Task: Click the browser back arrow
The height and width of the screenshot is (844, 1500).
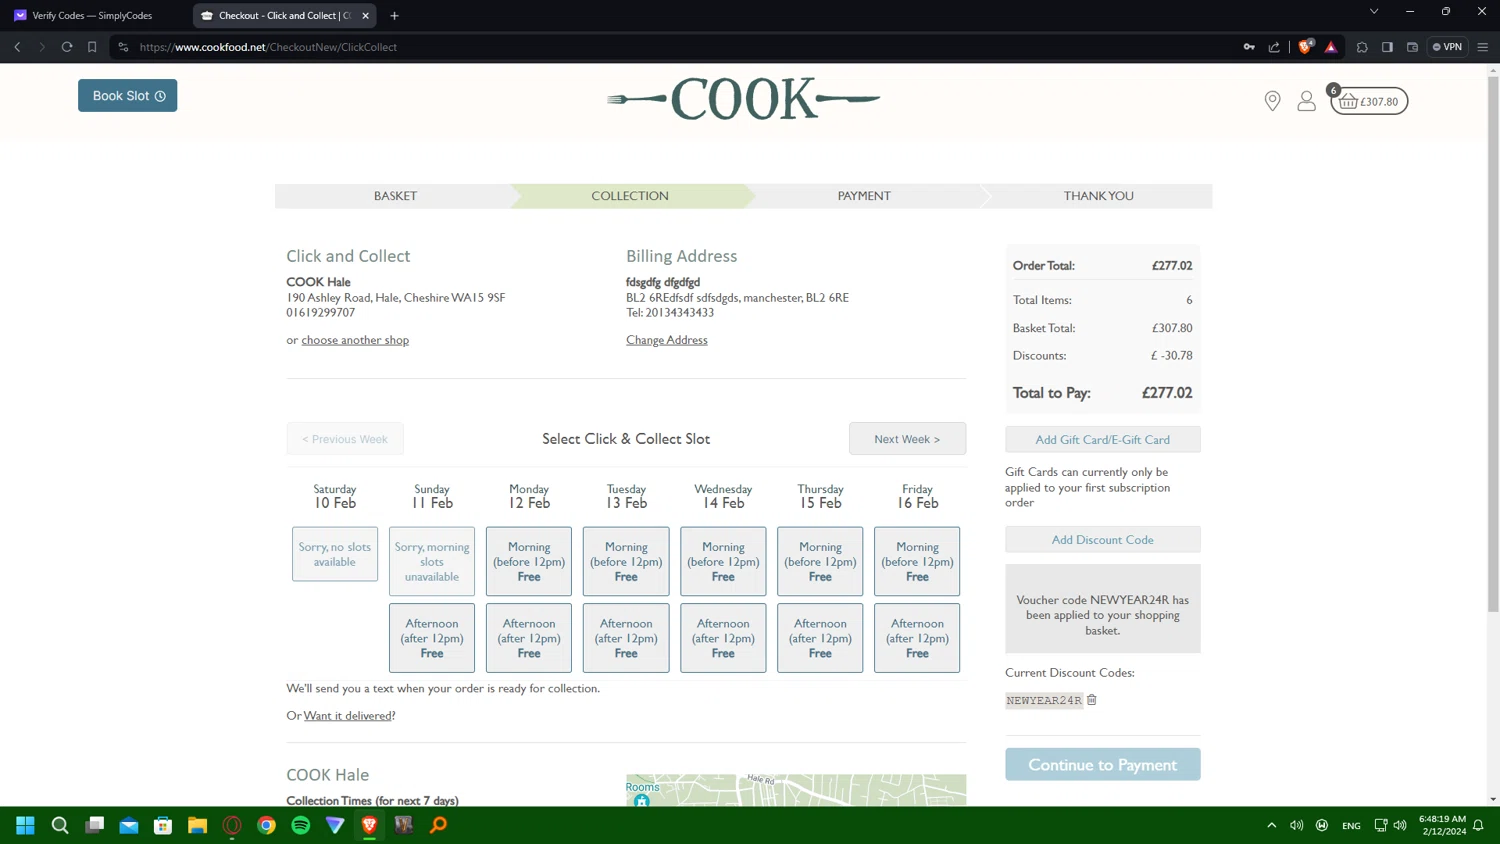Action: (17, 47)
